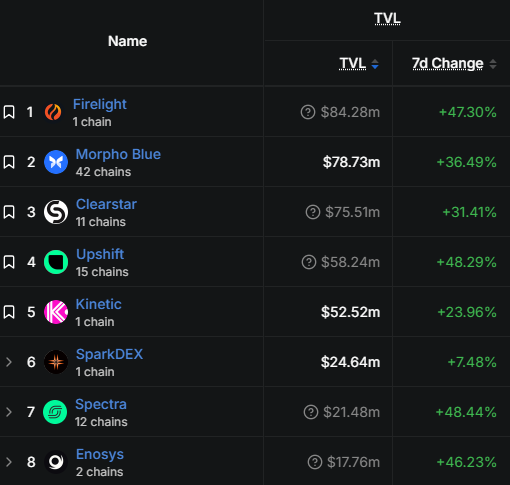Click the Spectra green logo
This screenshot has width=510, height=485.
click(x=55, y=412)
